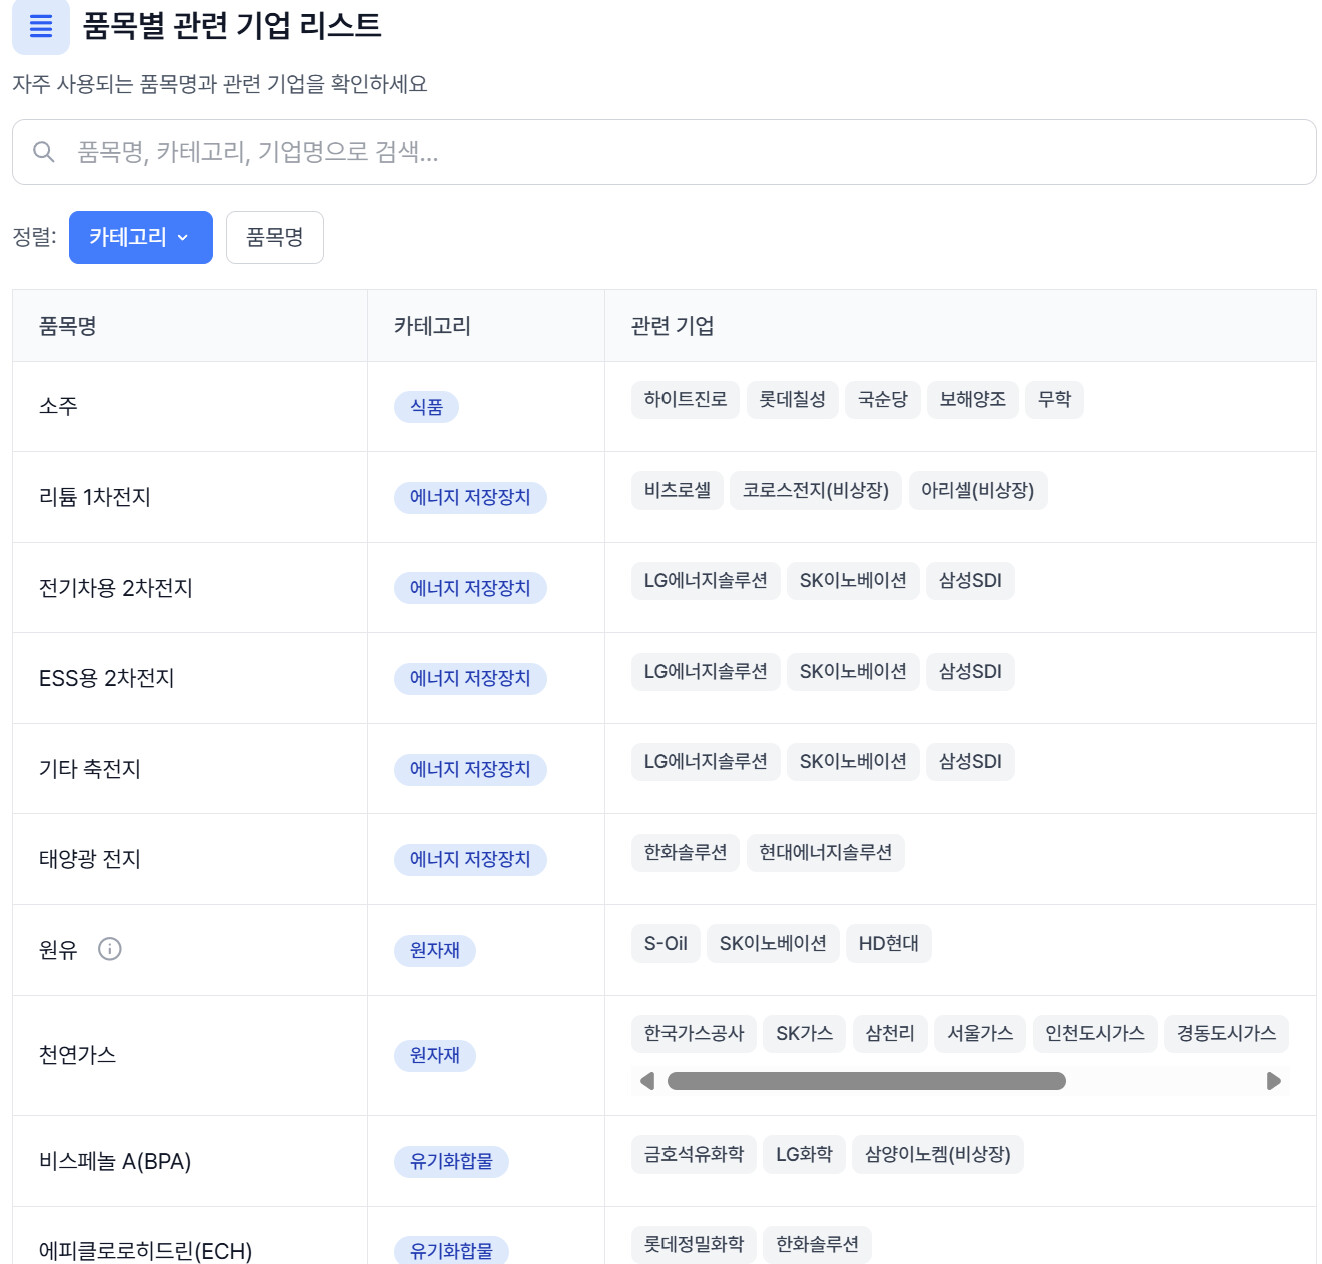
Task: Click 에너지 저장장치 tag in 기타 축전지 row
Action: 470,770
